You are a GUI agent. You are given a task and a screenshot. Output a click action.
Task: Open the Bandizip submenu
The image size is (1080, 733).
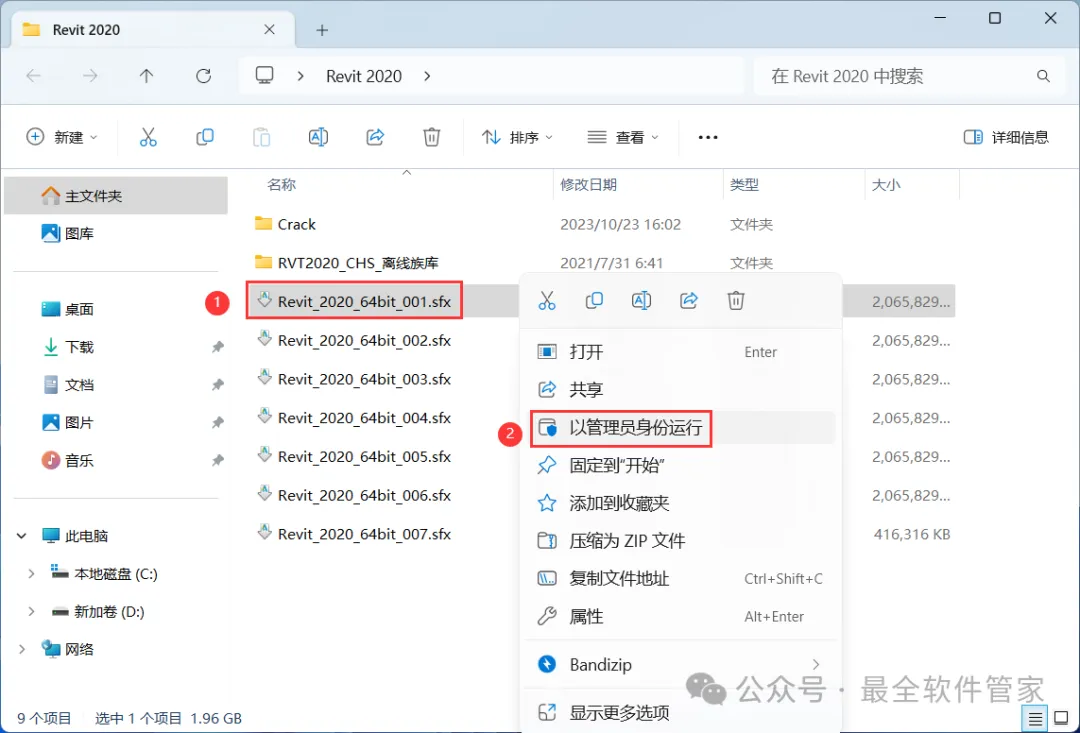click(682, 665)
